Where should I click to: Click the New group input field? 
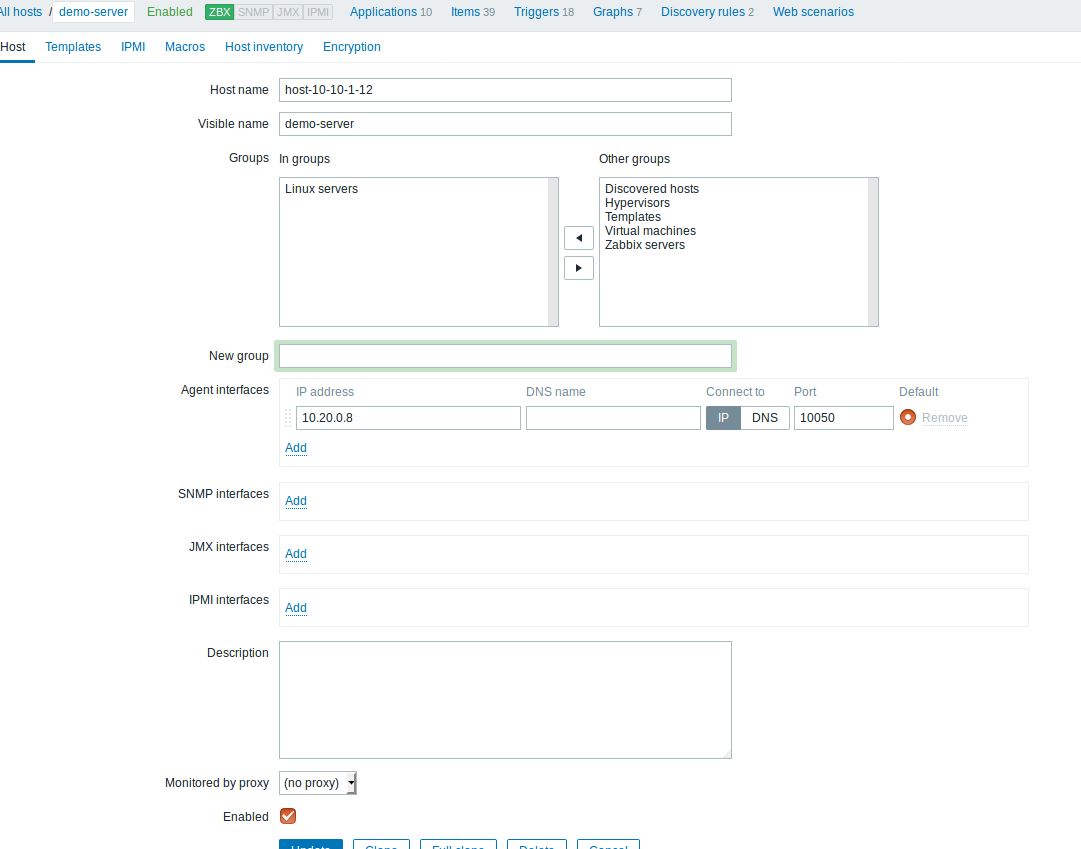505,356
